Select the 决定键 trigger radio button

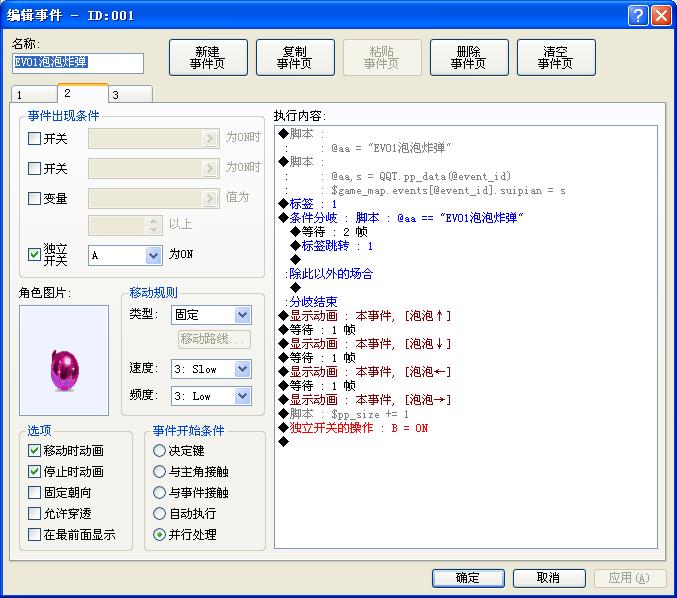pyautogui.click(x=159, y=451)
